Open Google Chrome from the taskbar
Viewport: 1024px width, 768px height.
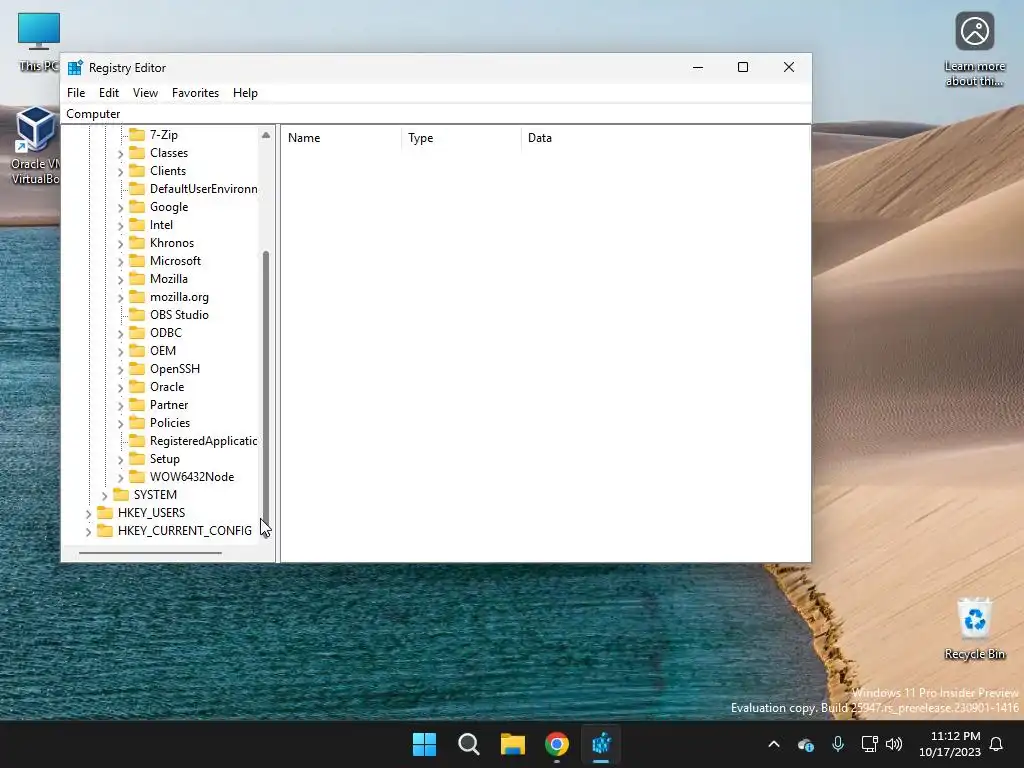(x=557, y=744)
